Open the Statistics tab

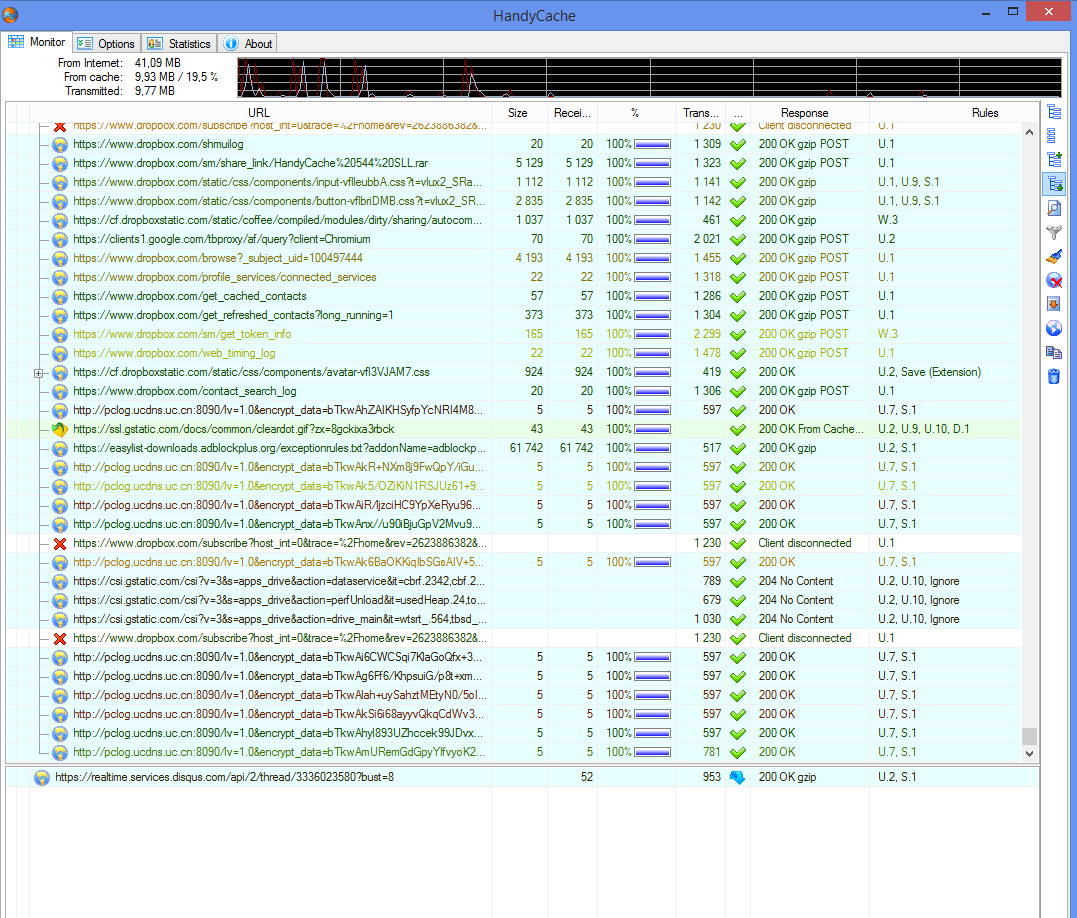tap(179, 43)
